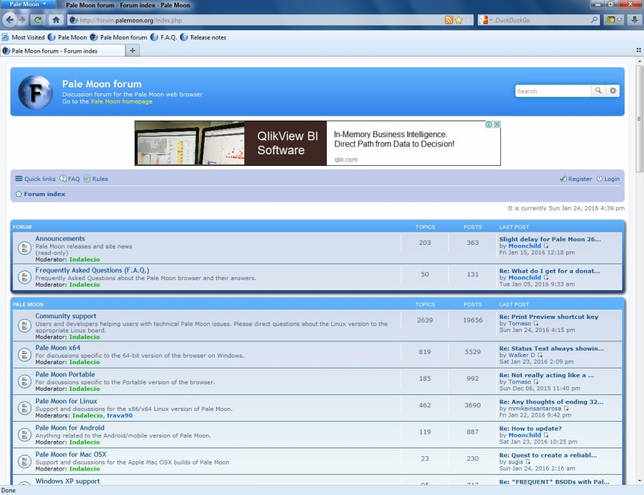Open the Community support forum
This screenshot has height=495, width=644.
tap(66, 316)
